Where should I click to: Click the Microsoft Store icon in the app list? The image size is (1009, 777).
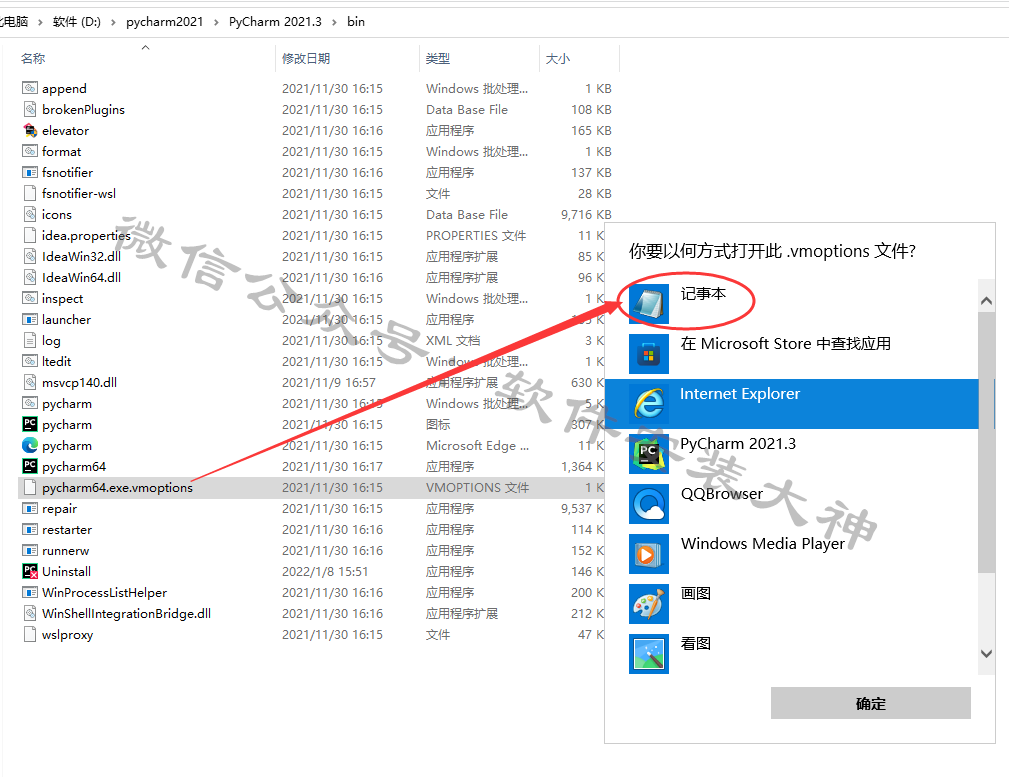coord(649,353)
